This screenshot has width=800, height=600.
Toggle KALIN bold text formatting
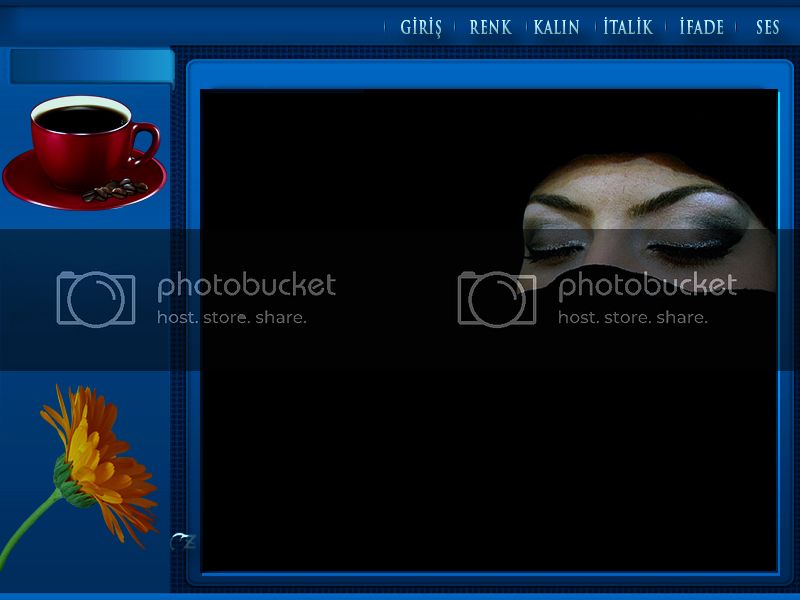557,27
